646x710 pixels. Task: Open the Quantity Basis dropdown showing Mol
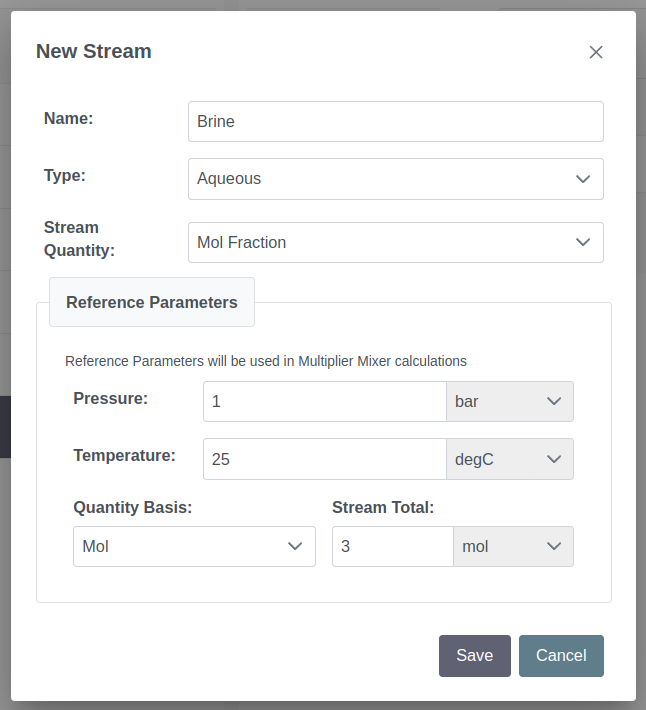click(194, 546)
